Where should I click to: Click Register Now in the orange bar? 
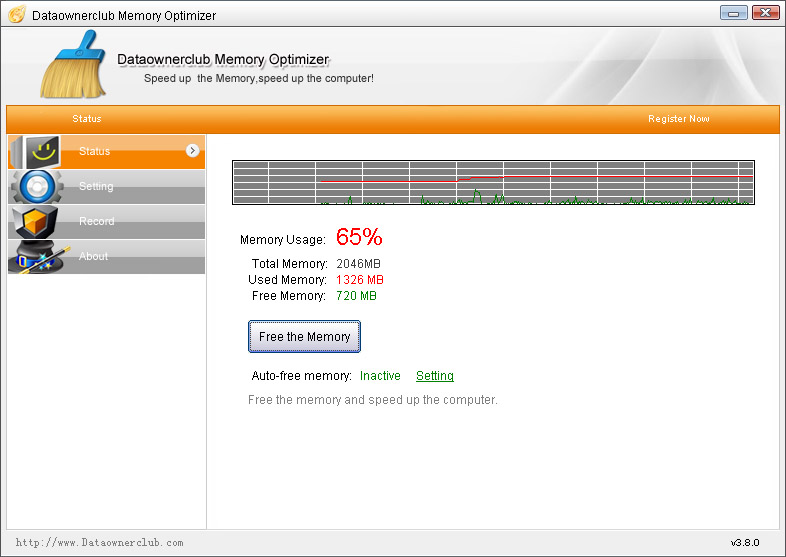click(678, 119)
